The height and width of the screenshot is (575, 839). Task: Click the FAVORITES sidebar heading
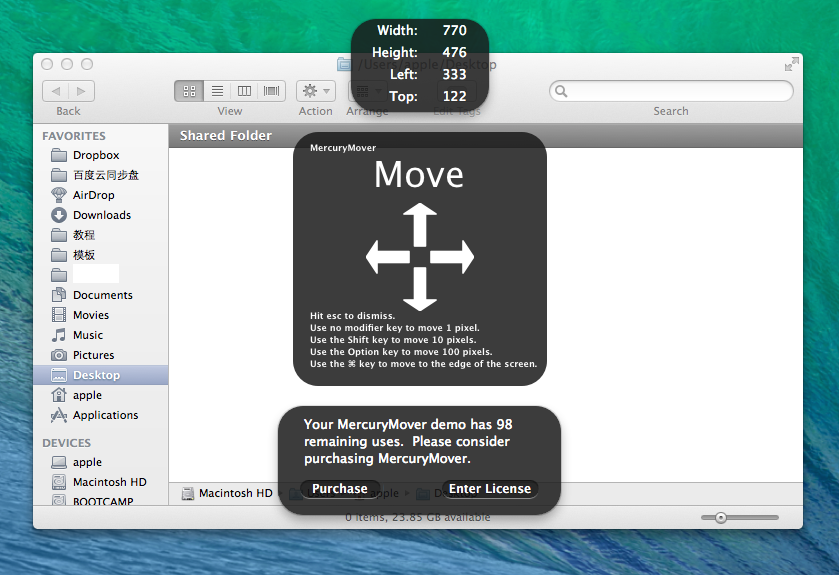click(74, 136)
